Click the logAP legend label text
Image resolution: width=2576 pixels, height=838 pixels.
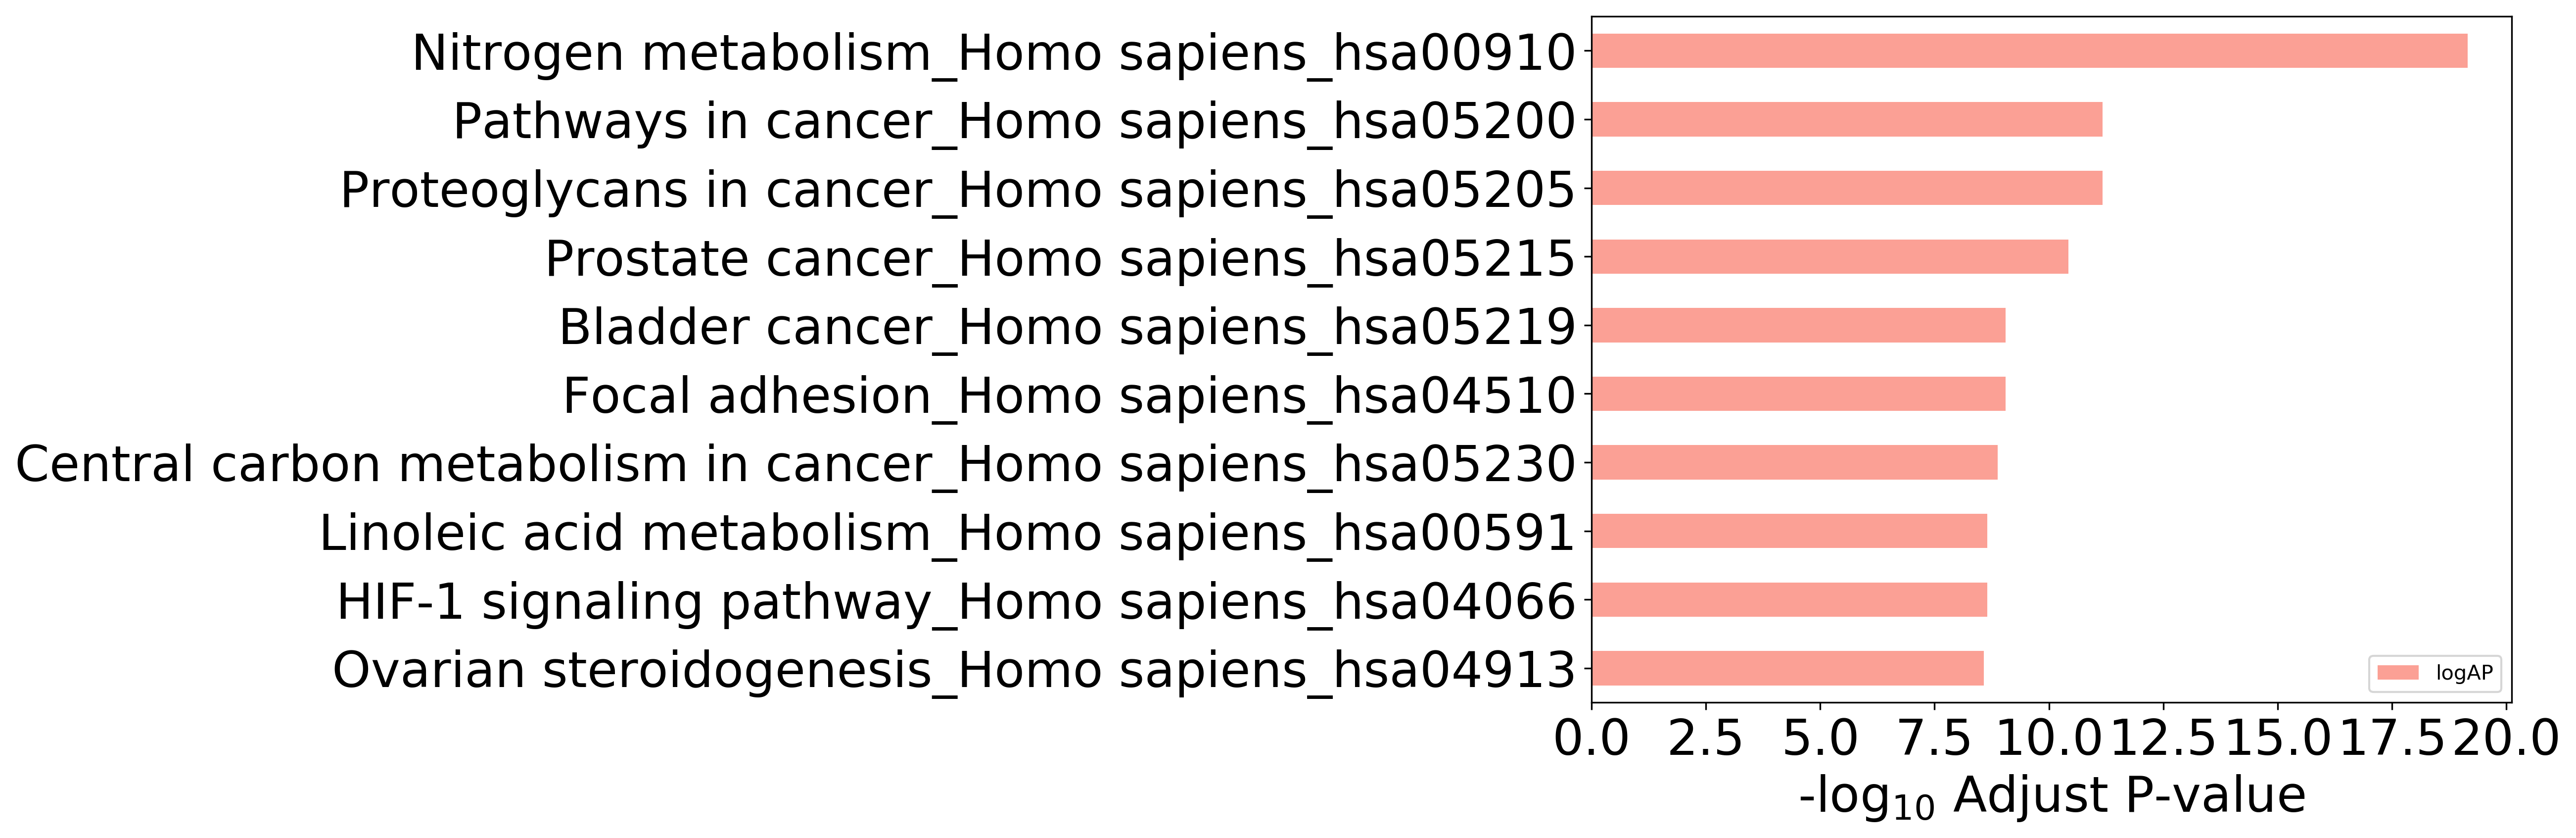click(2464, 673)
